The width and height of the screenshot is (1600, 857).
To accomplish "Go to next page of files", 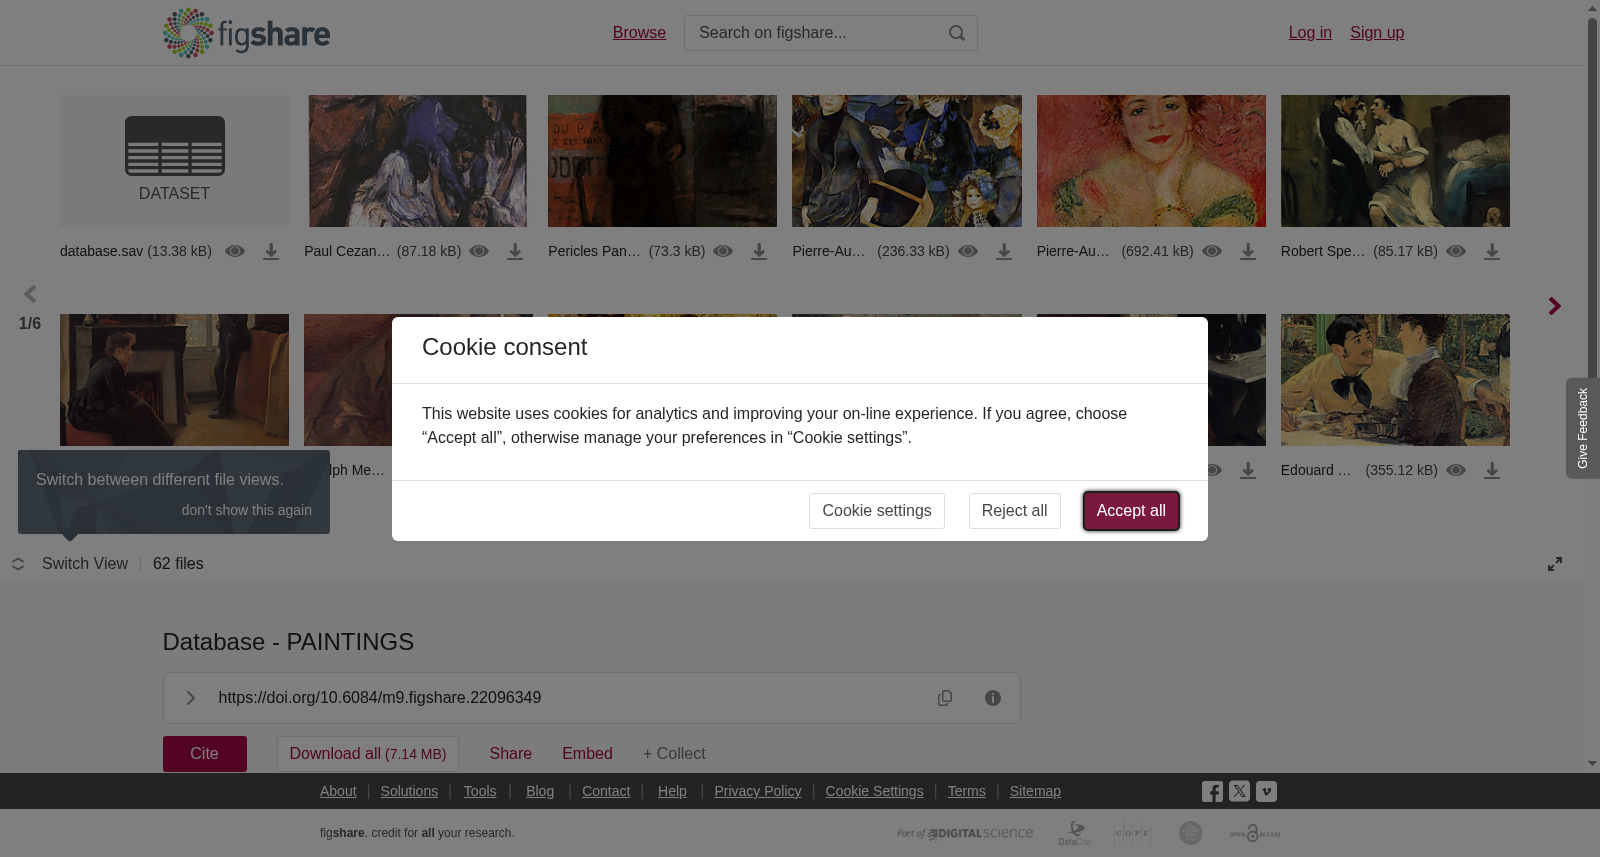I will click(1554, 306).
